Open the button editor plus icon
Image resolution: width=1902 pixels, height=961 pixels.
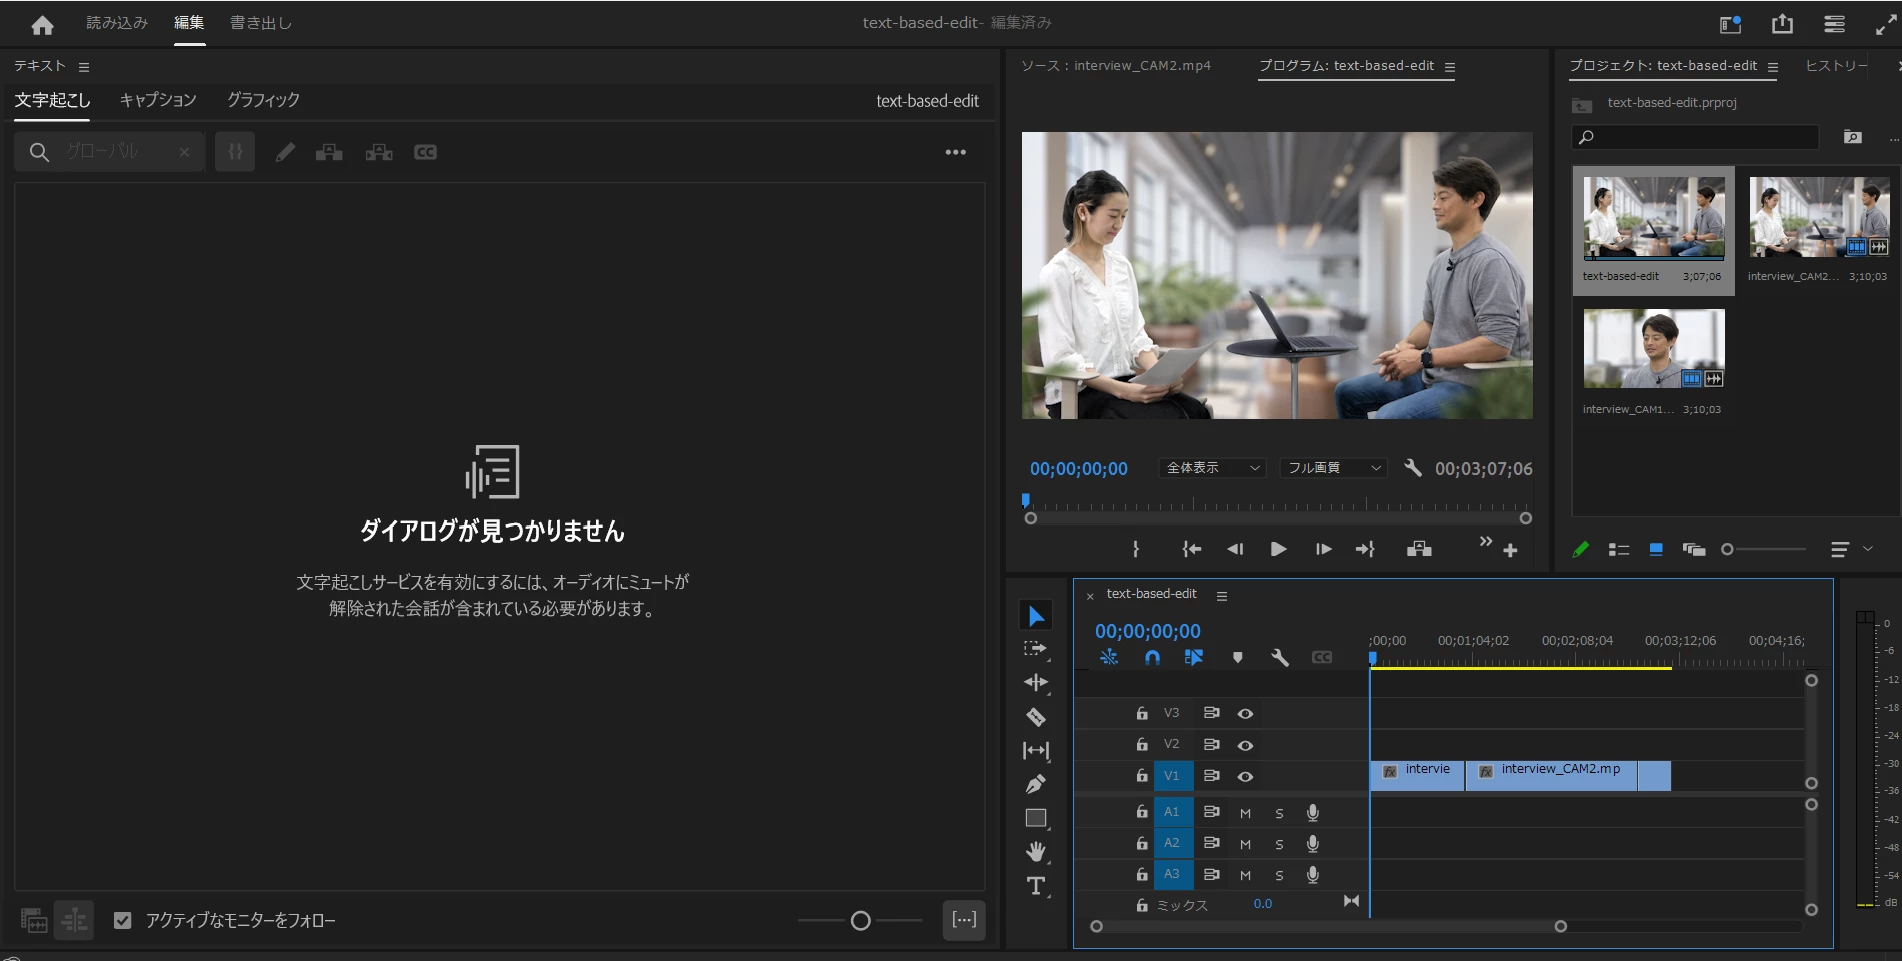coord(1510,550)
